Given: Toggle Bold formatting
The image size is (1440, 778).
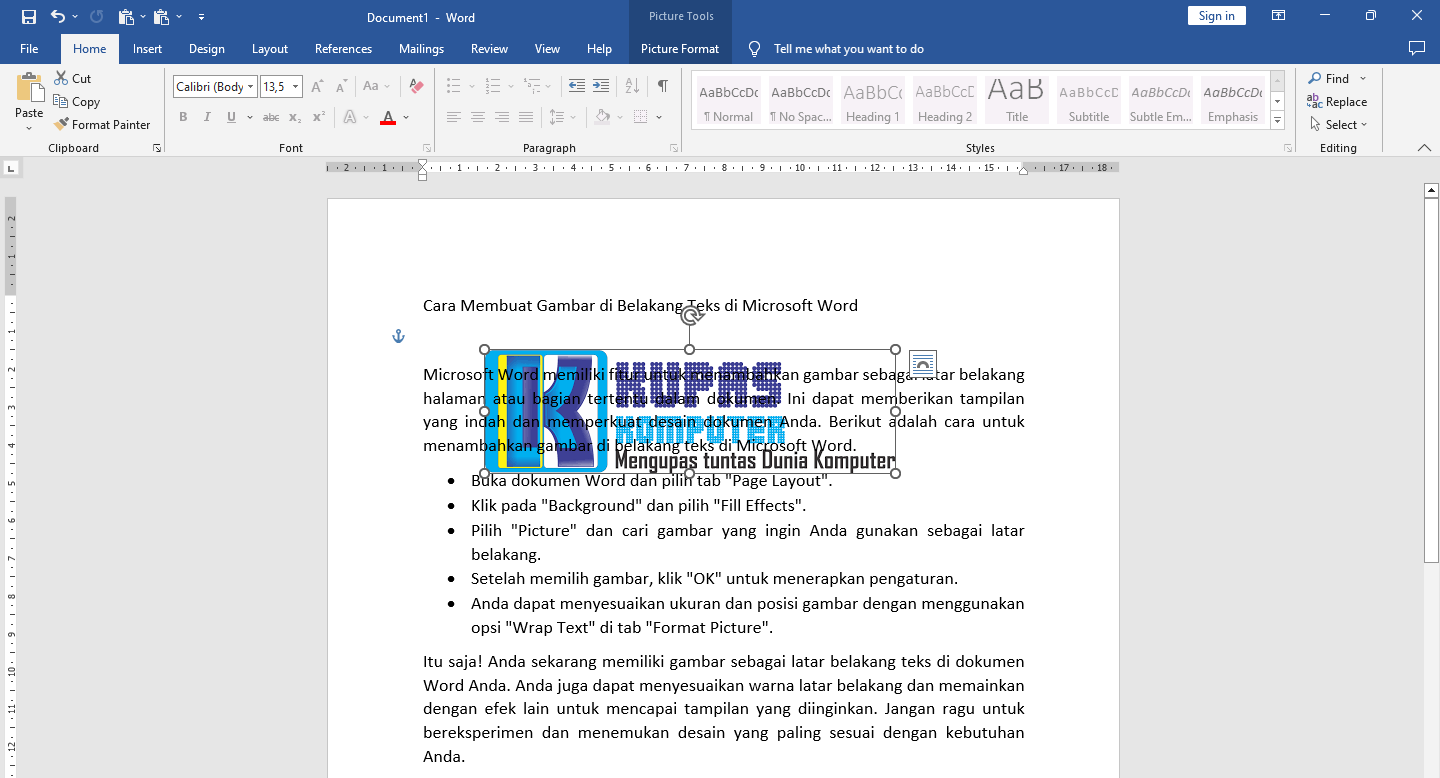Looking at the screenshot, I should (183, 117).
